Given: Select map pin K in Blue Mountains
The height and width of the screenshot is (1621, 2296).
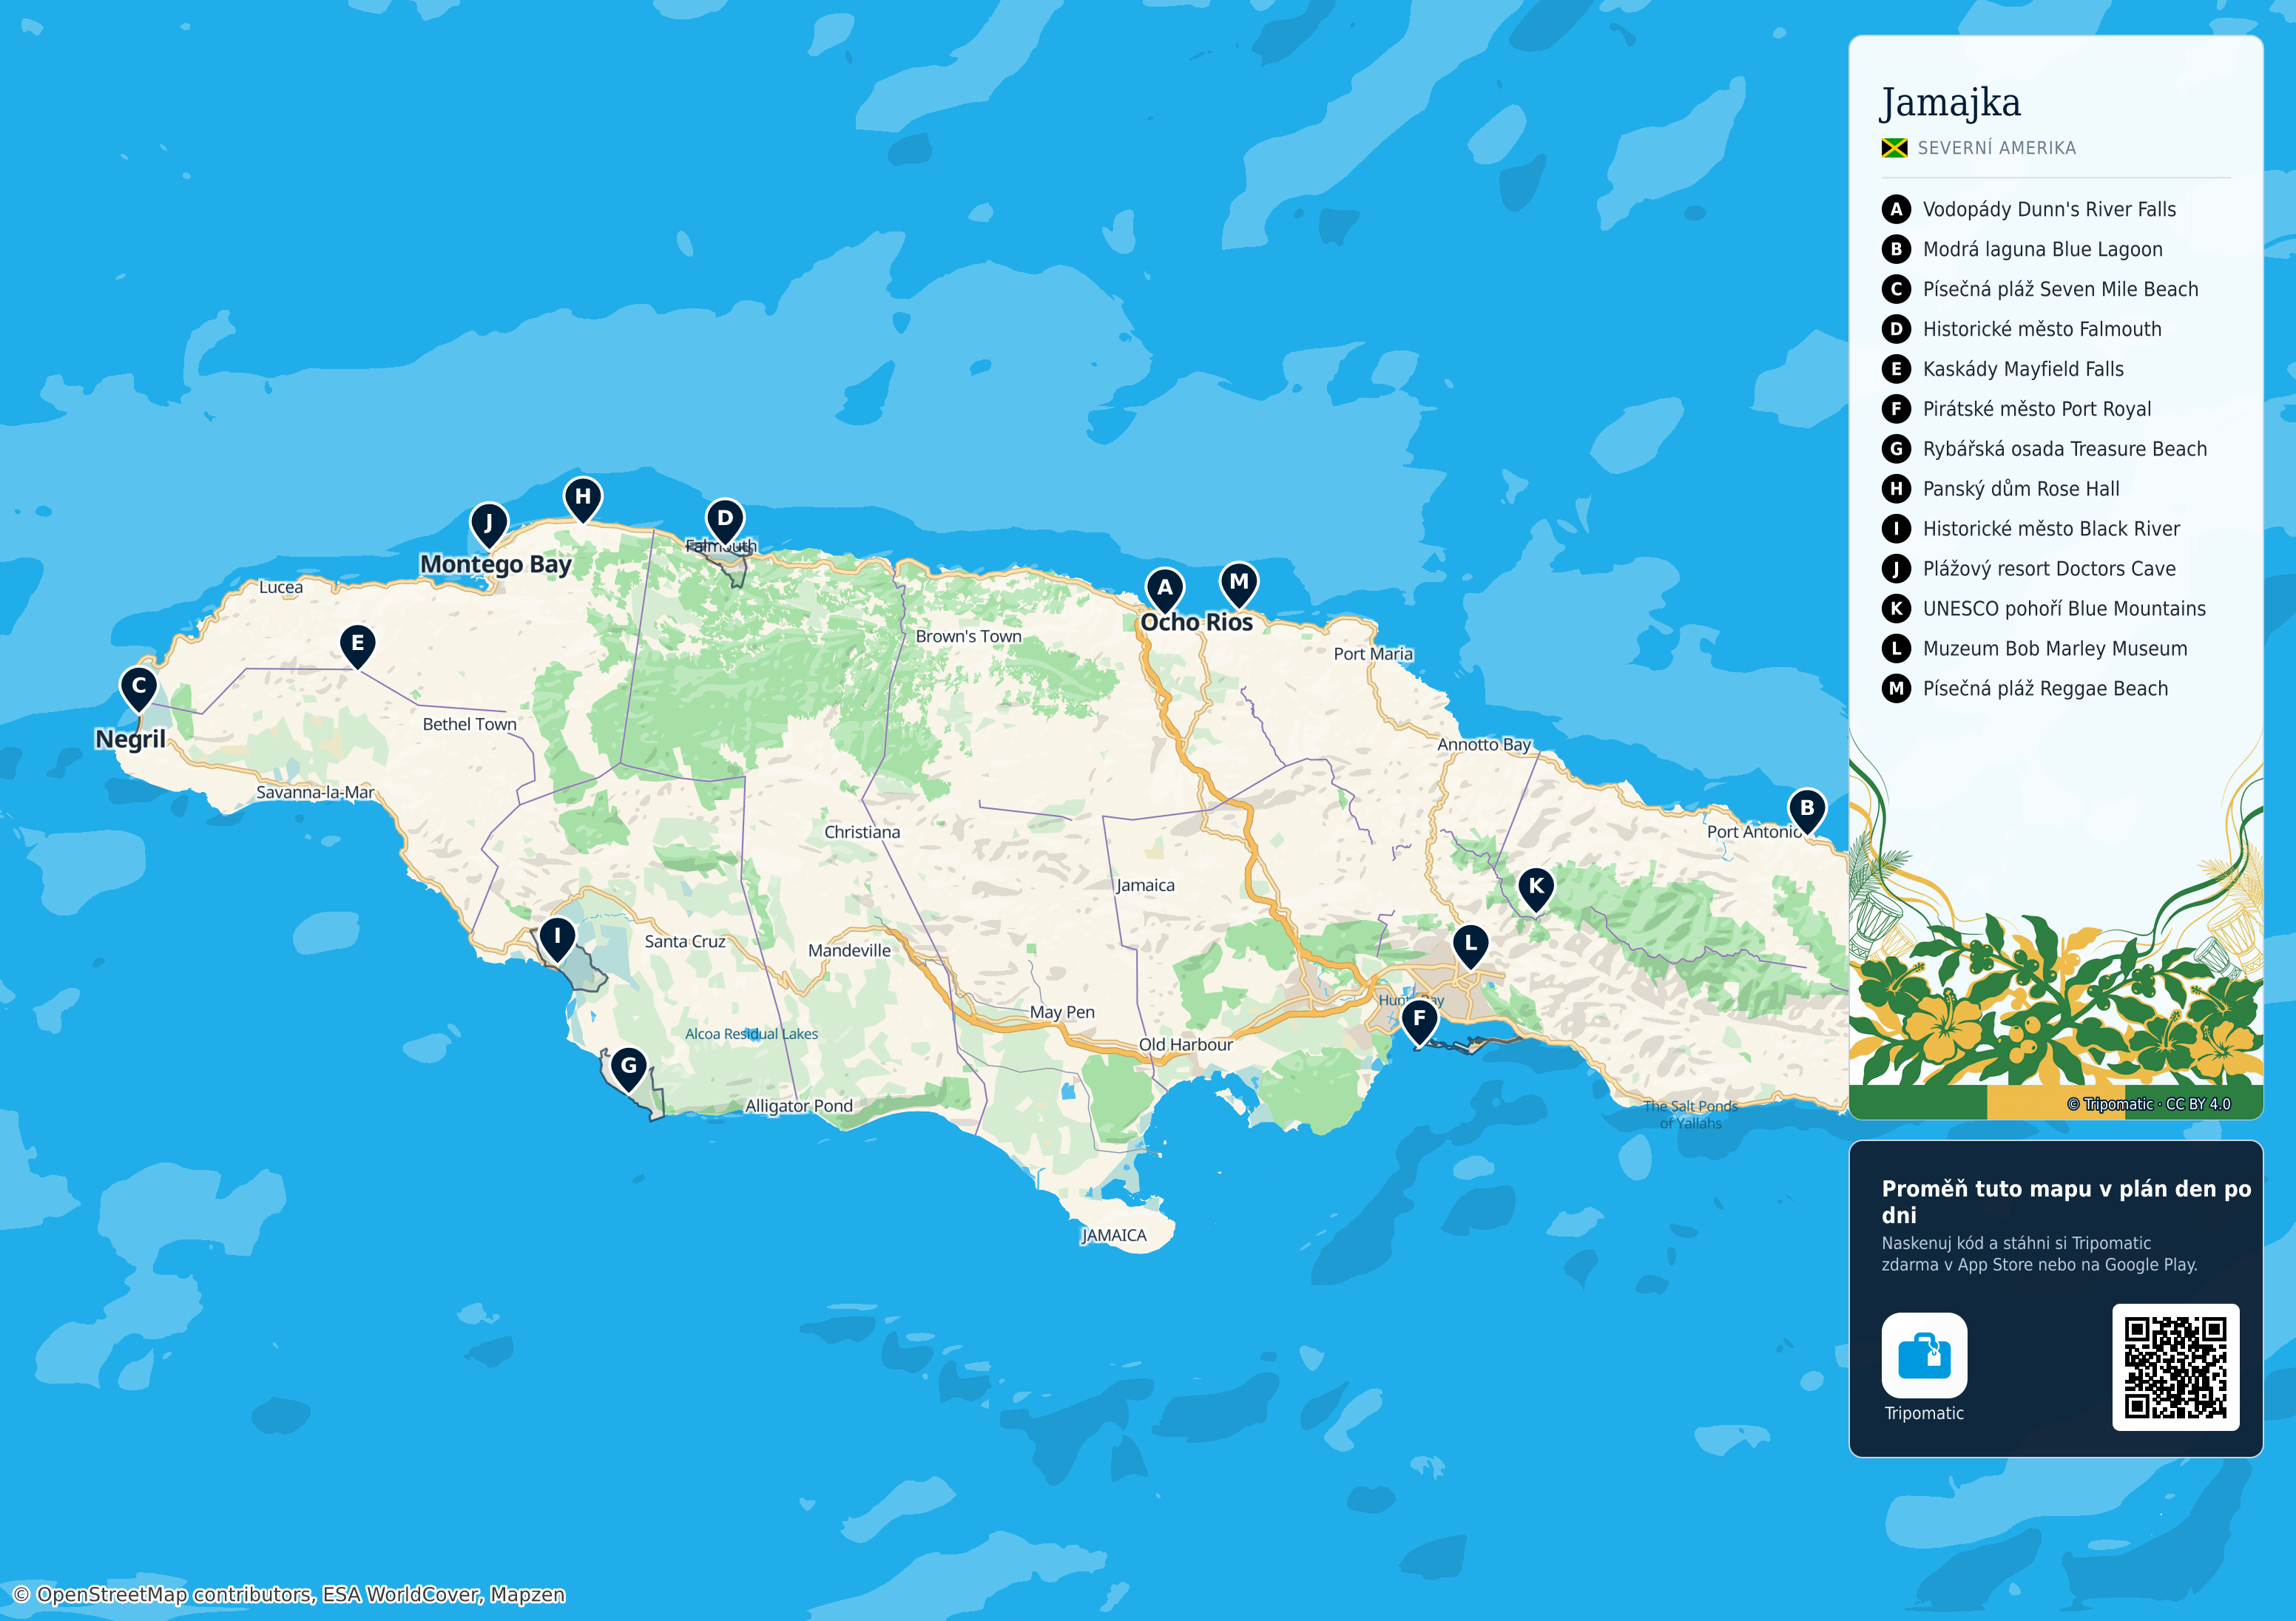Looking at the screenshot, I should pyautogui.click(x=1536, y=887).
